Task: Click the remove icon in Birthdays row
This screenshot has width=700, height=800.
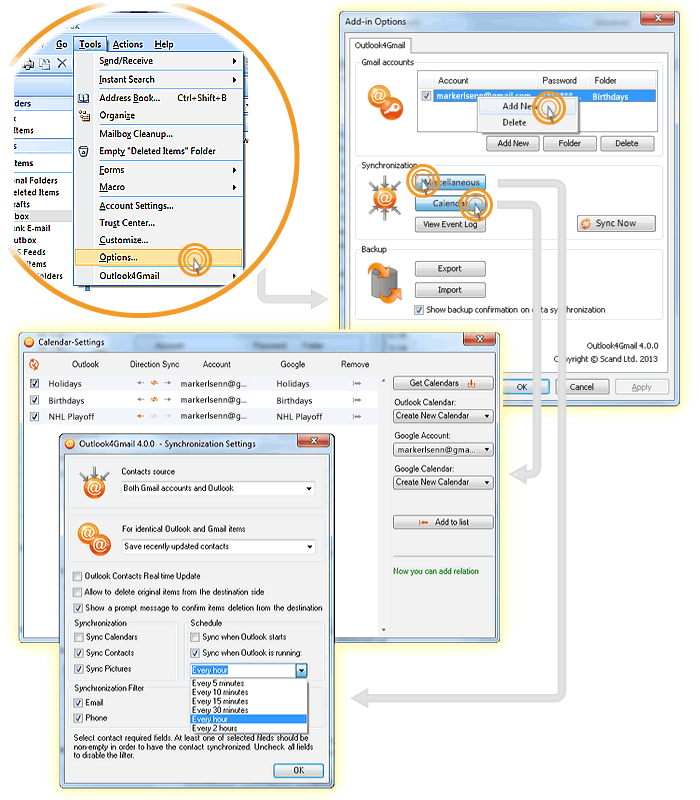Action: point(357,401)
